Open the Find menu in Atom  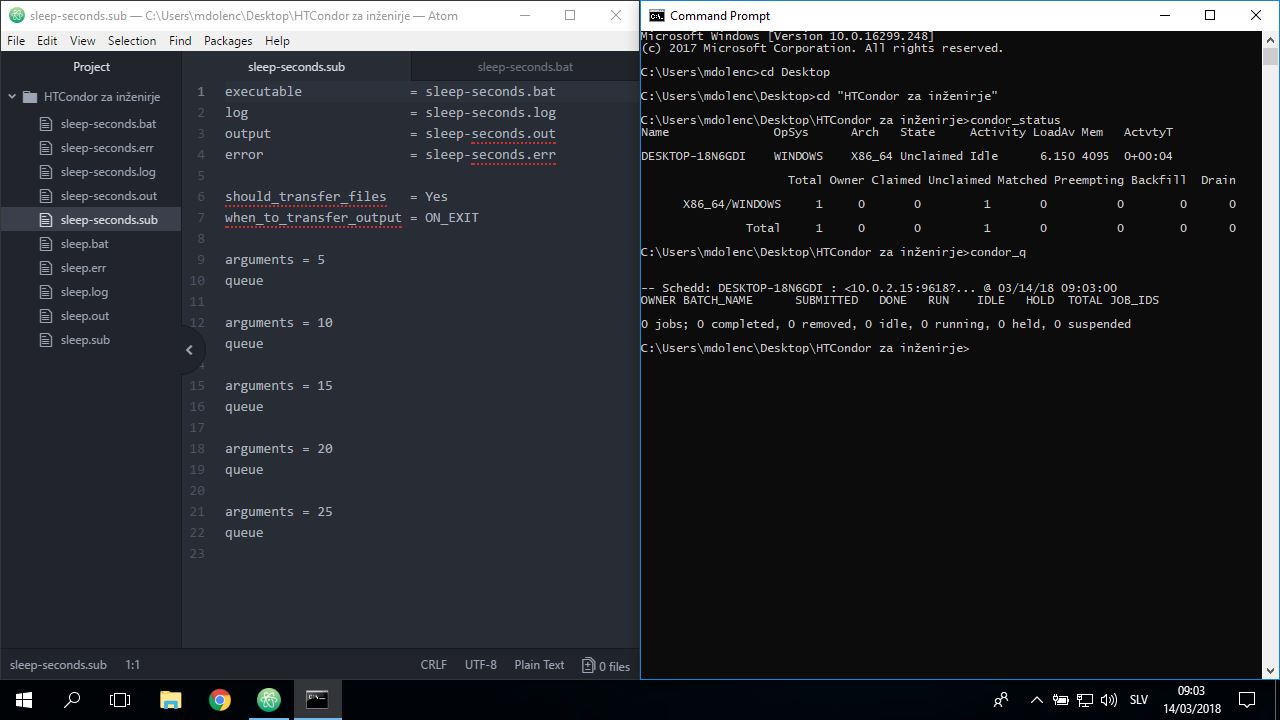coord(180,41)
